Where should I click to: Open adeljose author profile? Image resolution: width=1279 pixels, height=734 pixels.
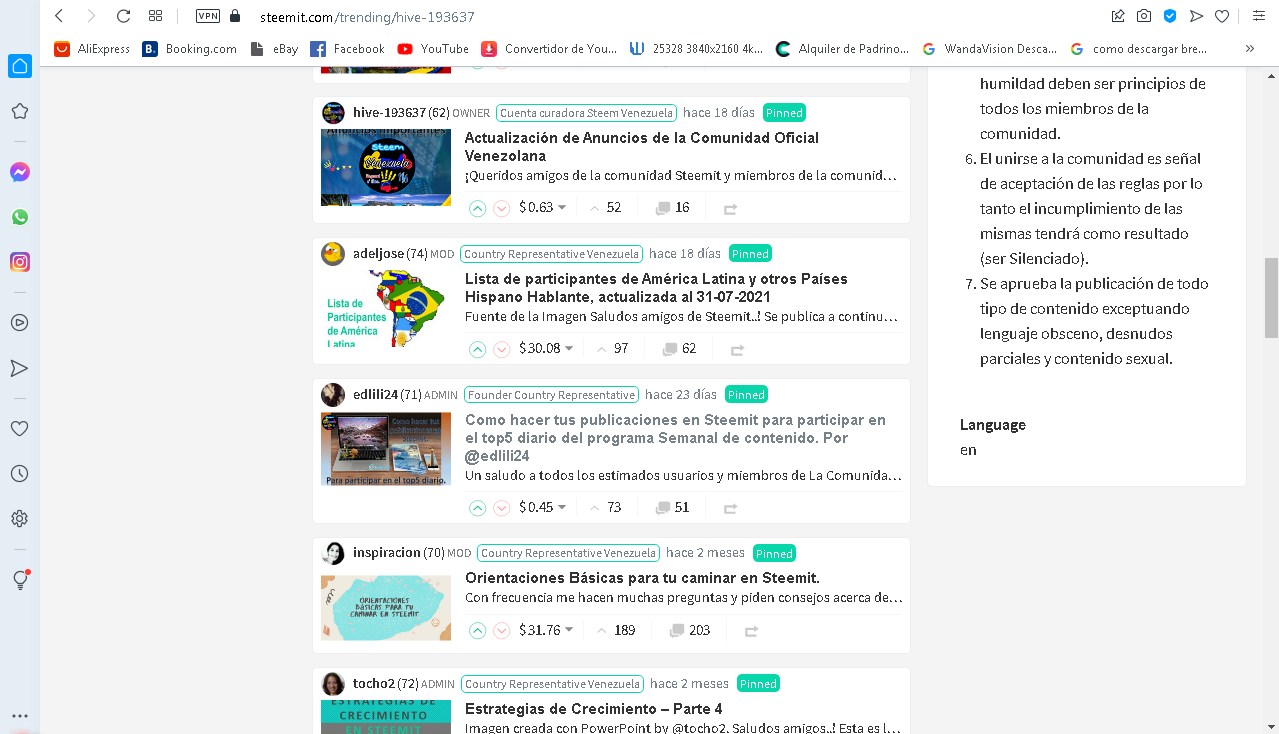click(378, 253)
